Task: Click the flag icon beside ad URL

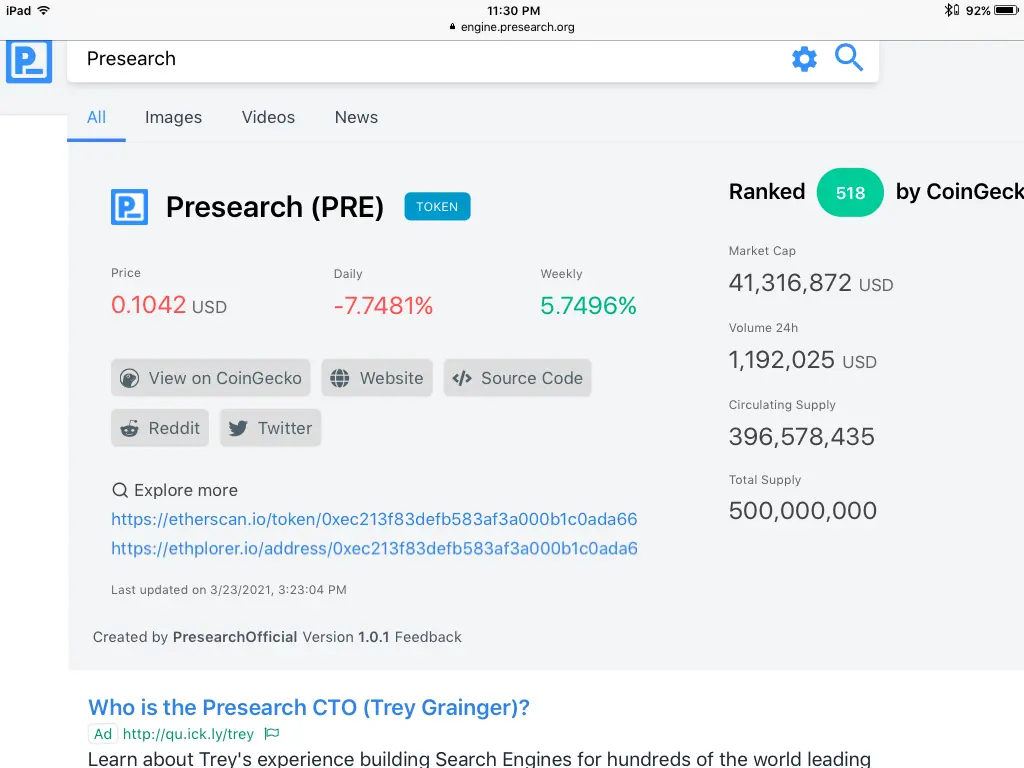Action: pos(272,734)
